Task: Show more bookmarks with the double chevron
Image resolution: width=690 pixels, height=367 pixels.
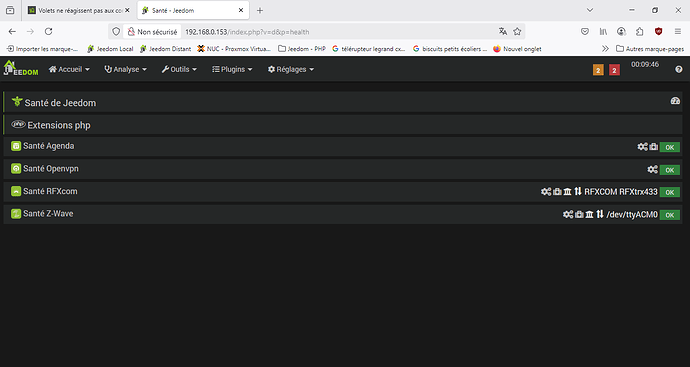Action: pyautogui.click(x=606, y=48)
